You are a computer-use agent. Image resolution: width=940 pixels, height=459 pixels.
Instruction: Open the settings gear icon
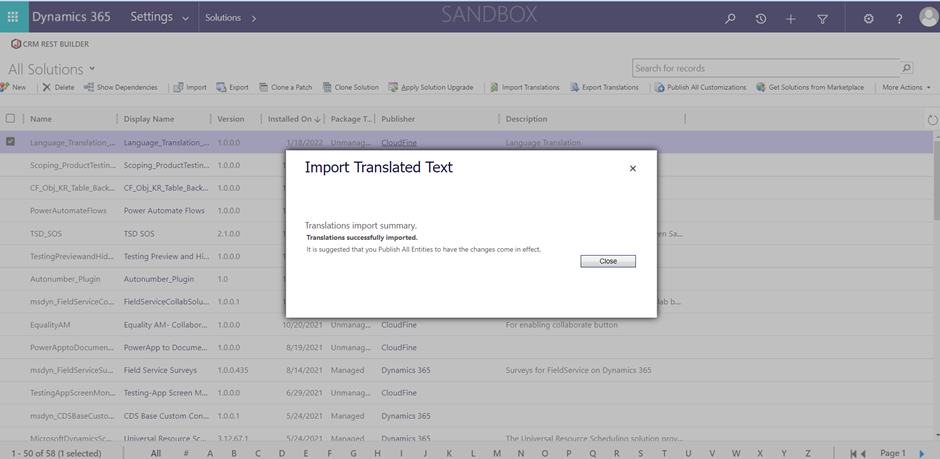pos(868,19)
